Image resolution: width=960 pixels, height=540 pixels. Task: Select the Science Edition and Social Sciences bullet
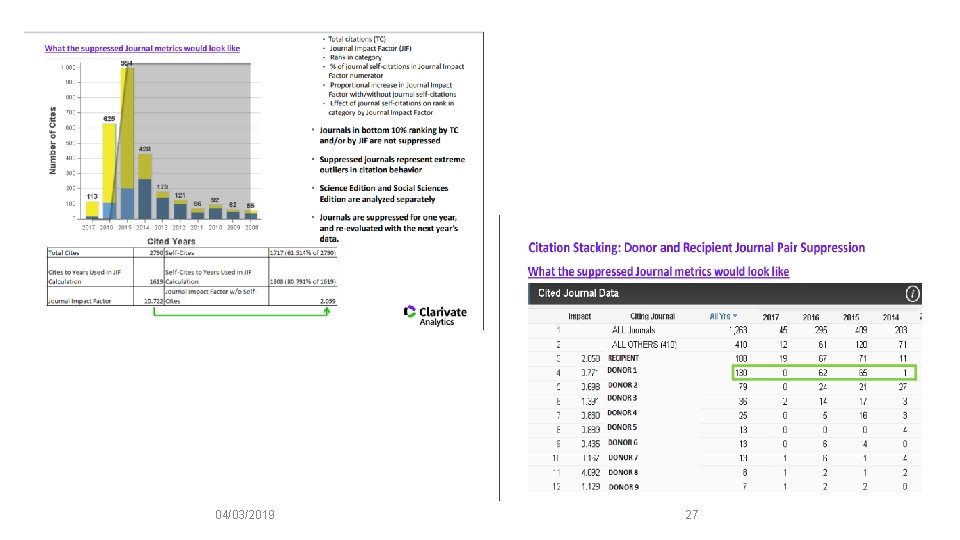coord(383,193)
